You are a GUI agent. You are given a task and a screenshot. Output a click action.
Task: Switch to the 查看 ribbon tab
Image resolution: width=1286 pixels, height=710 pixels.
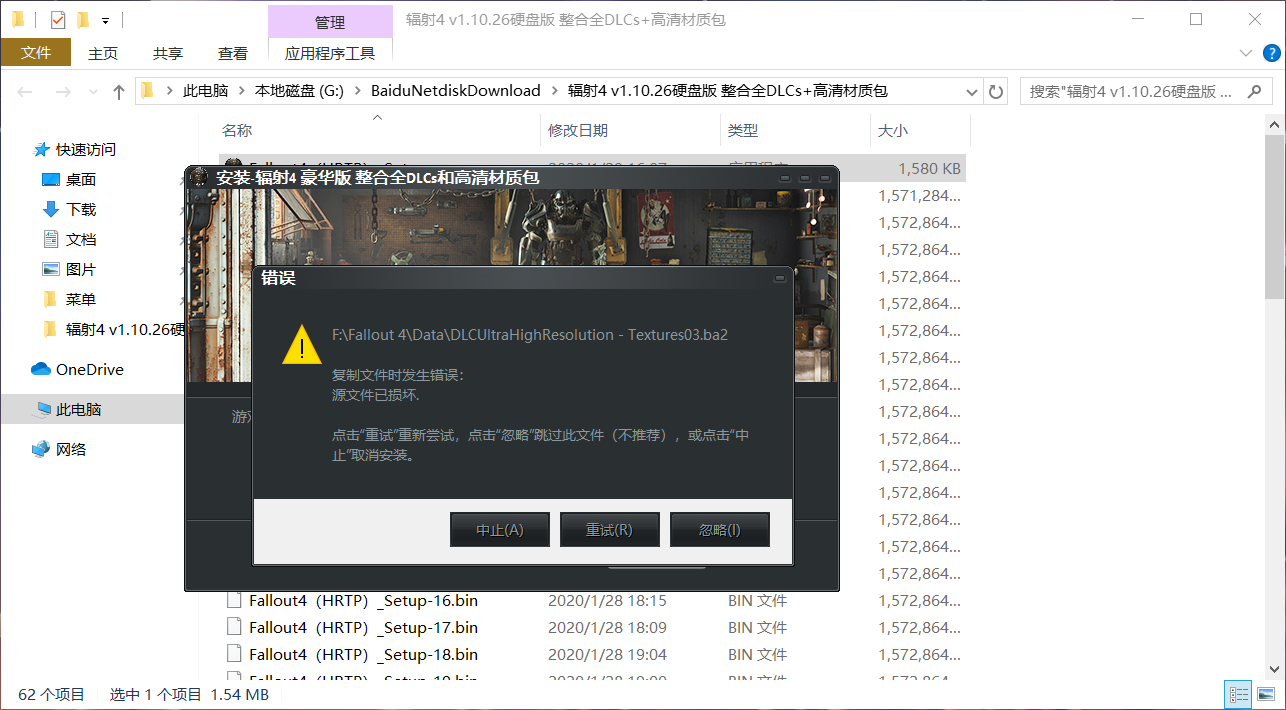(x=233, y=53)
